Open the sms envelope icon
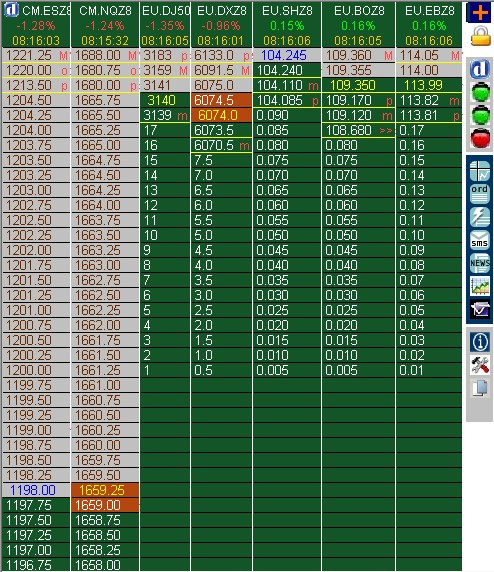494x572 pixels. tap(479, 240)
